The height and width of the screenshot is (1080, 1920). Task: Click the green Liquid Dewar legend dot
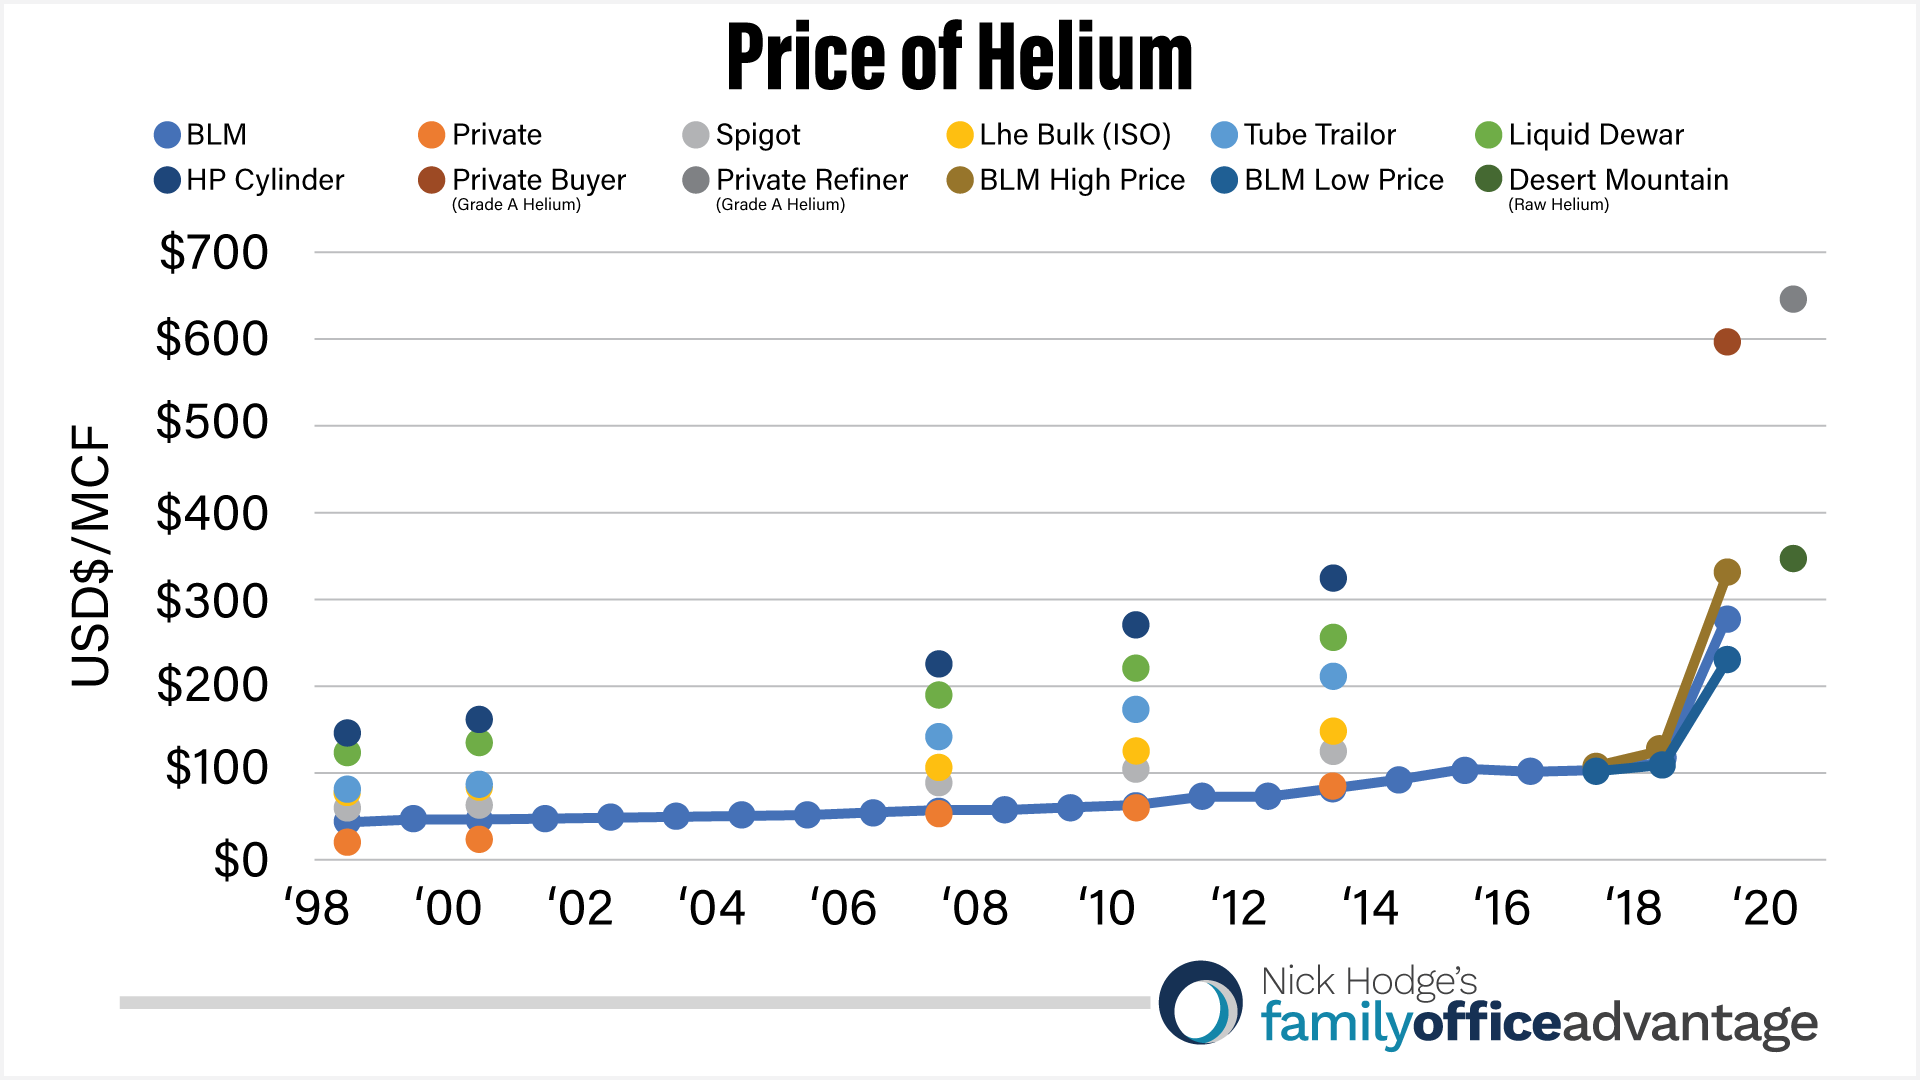coord(1488,135)
